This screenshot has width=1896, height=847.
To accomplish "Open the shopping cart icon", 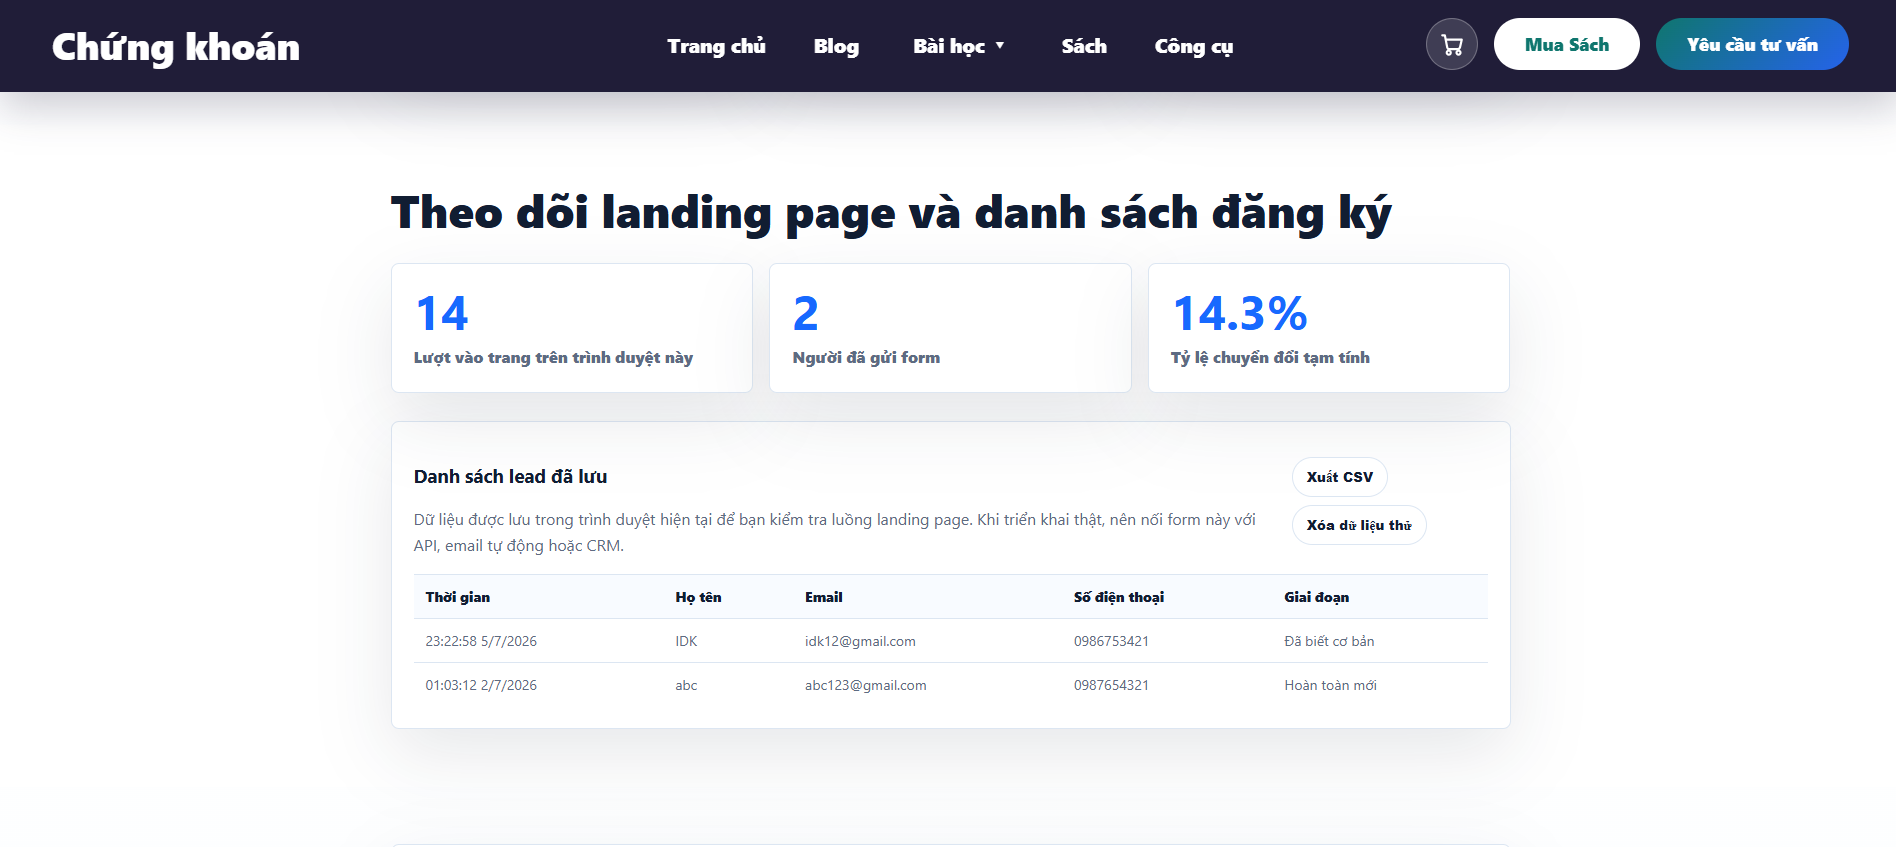I will click(1451, 45).
